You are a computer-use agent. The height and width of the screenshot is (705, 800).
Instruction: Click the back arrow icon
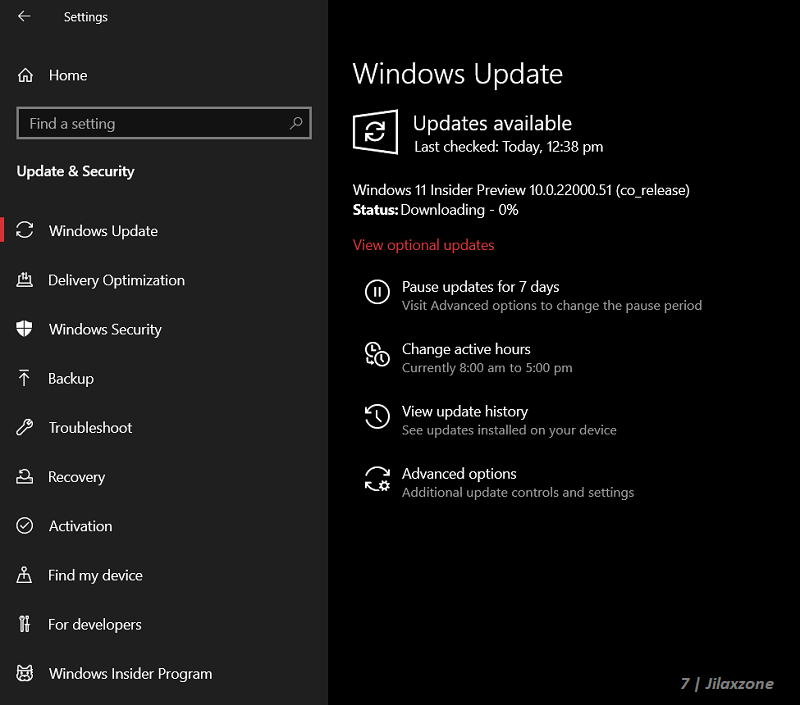(24, 16)
